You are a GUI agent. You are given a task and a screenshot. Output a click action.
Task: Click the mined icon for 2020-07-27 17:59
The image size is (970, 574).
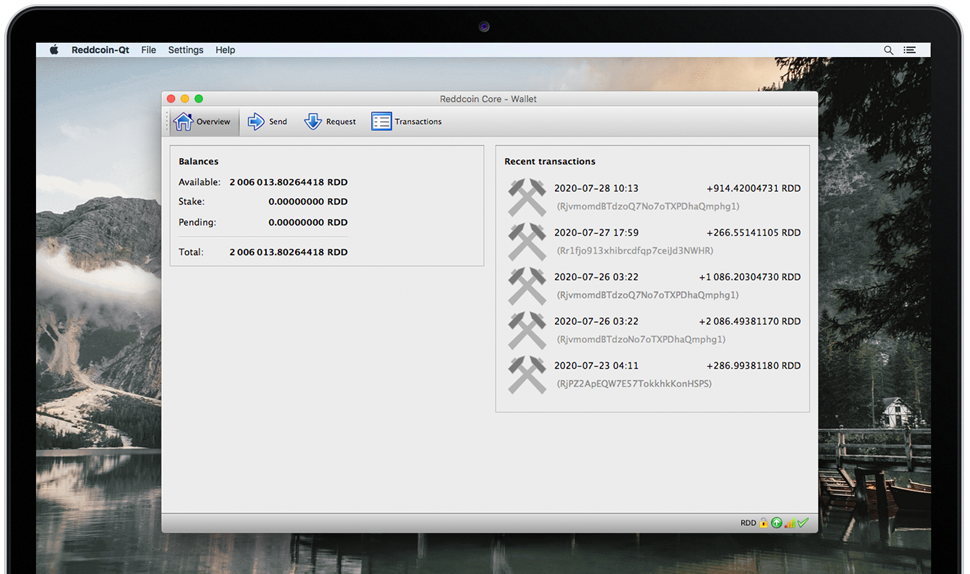click(527, 242)
